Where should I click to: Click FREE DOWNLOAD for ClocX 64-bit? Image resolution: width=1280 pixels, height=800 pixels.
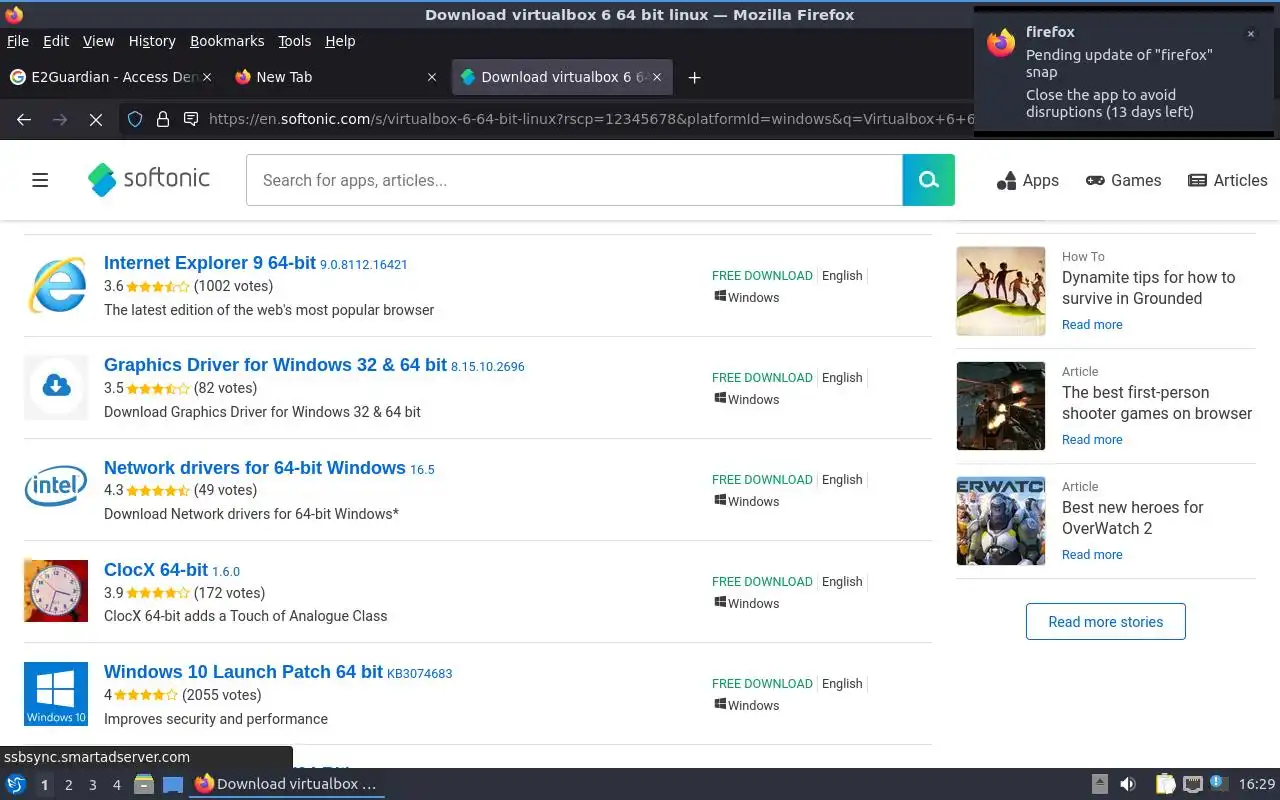pos(762,582)
